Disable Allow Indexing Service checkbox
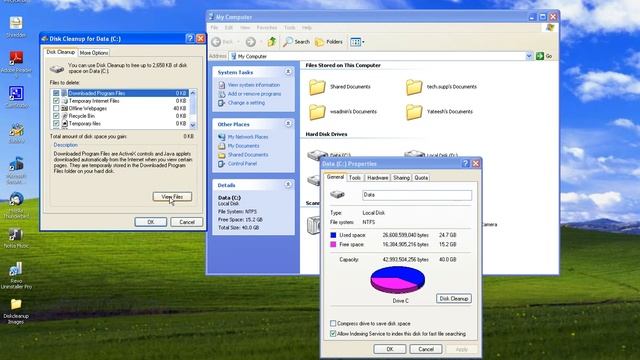Image resolution: width=640 pixels, height=360 pixels. point(333,333)
